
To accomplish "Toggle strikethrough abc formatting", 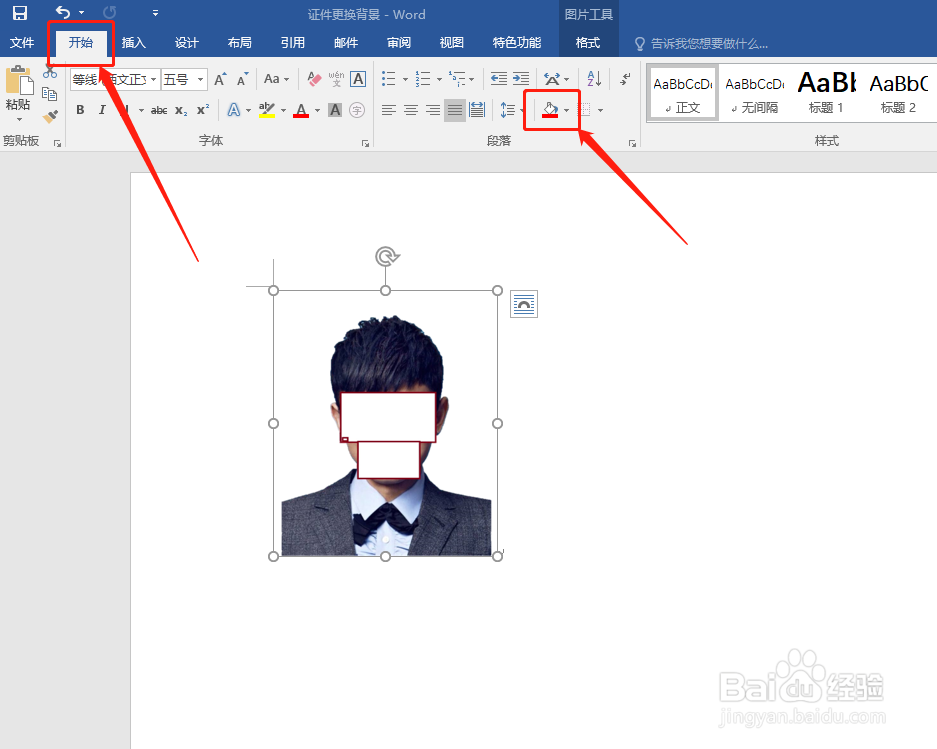I will click(x=158, y=110).
